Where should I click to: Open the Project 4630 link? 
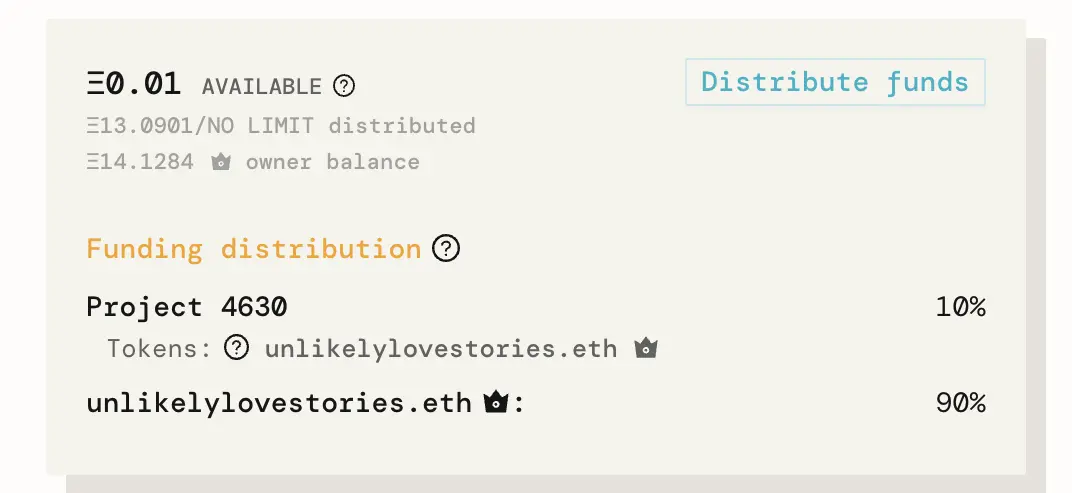click(x=187, y=306)
